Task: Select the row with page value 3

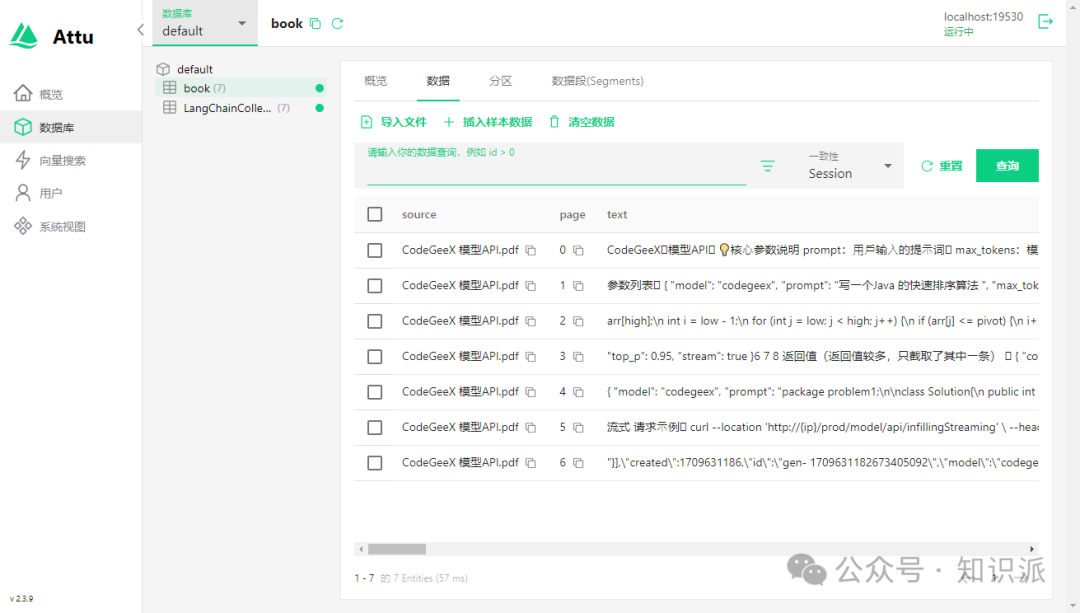Action: tap(374, 356)
